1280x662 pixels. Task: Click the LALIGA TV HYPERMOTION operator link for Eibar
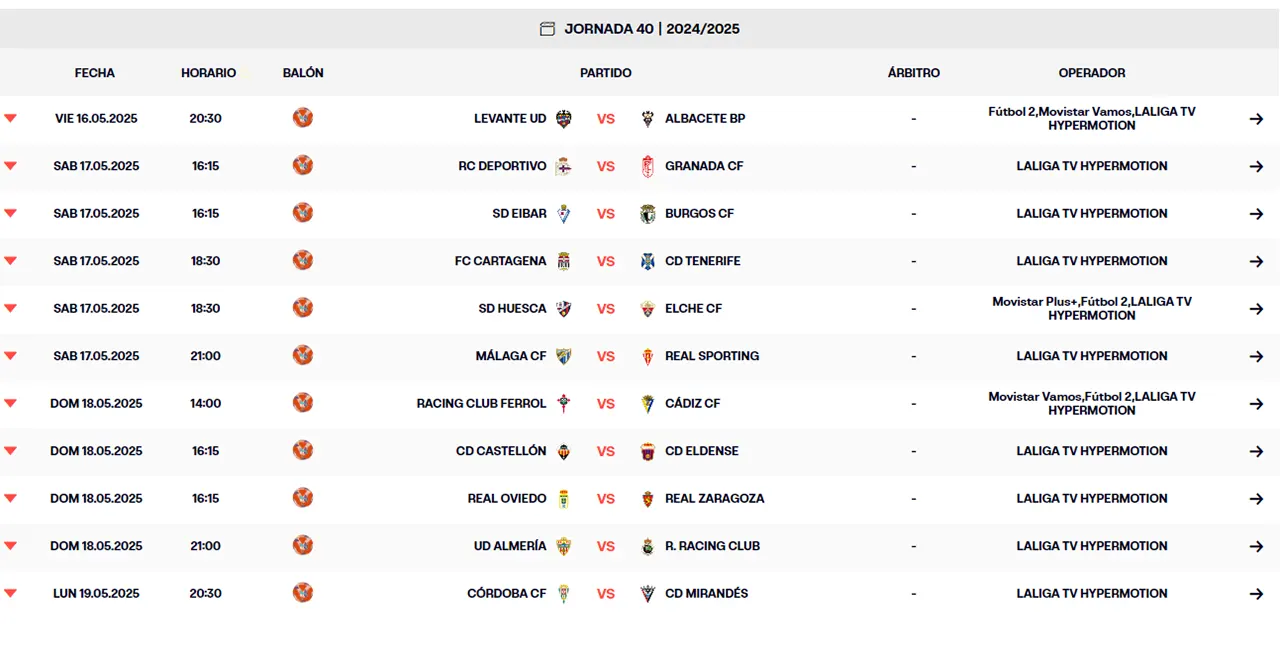click(1091, 213)
